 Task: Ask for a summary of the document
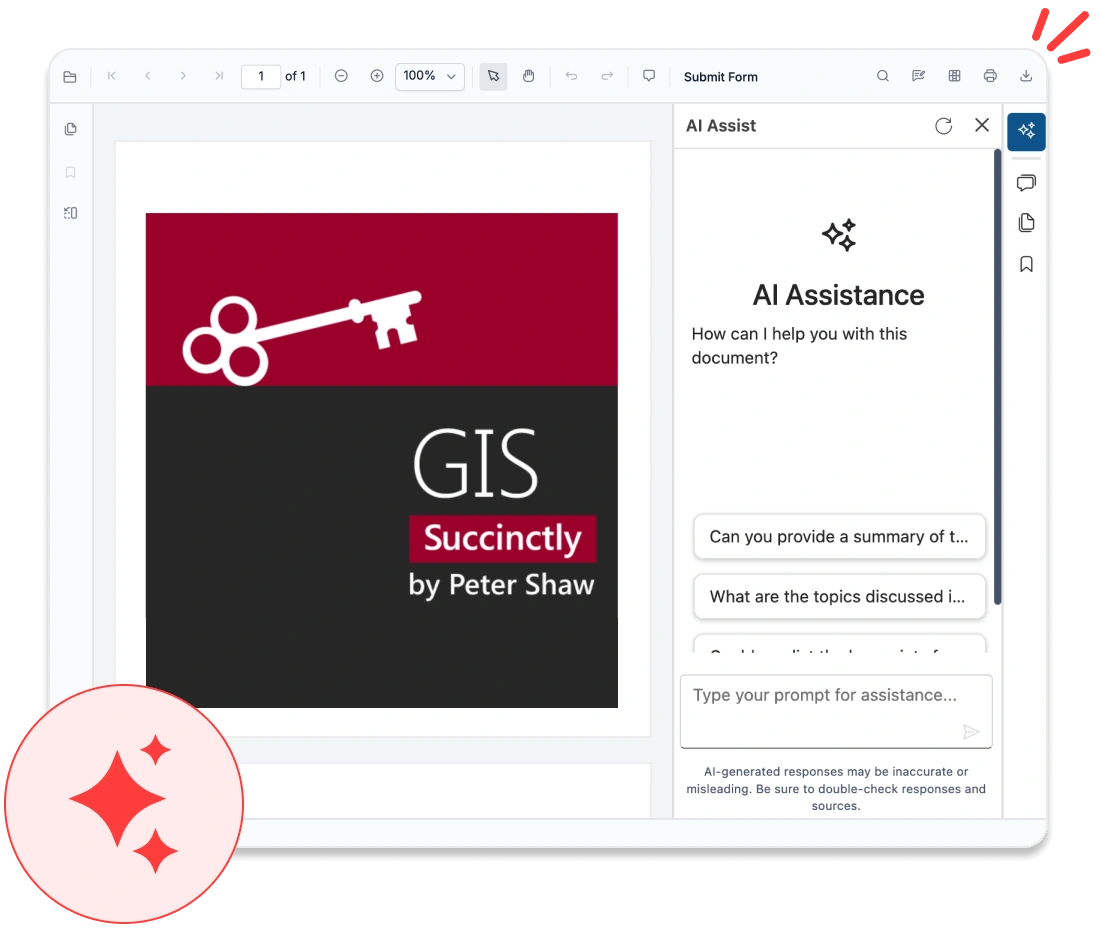(x=839, y=537)
